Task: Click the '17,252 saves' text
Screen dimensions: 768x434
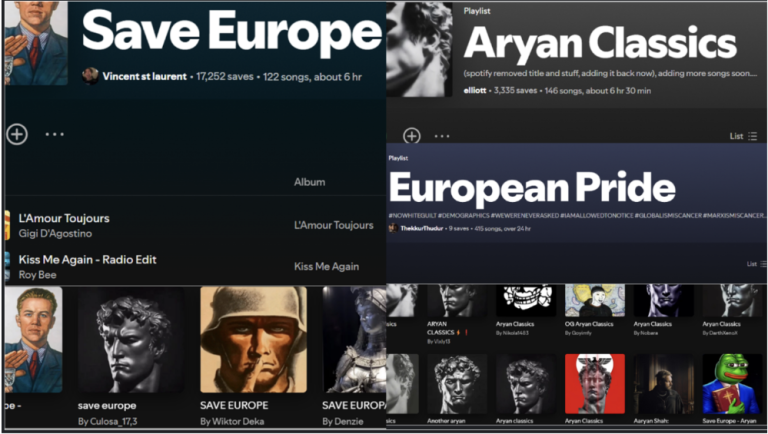Action: coord(225,76)
